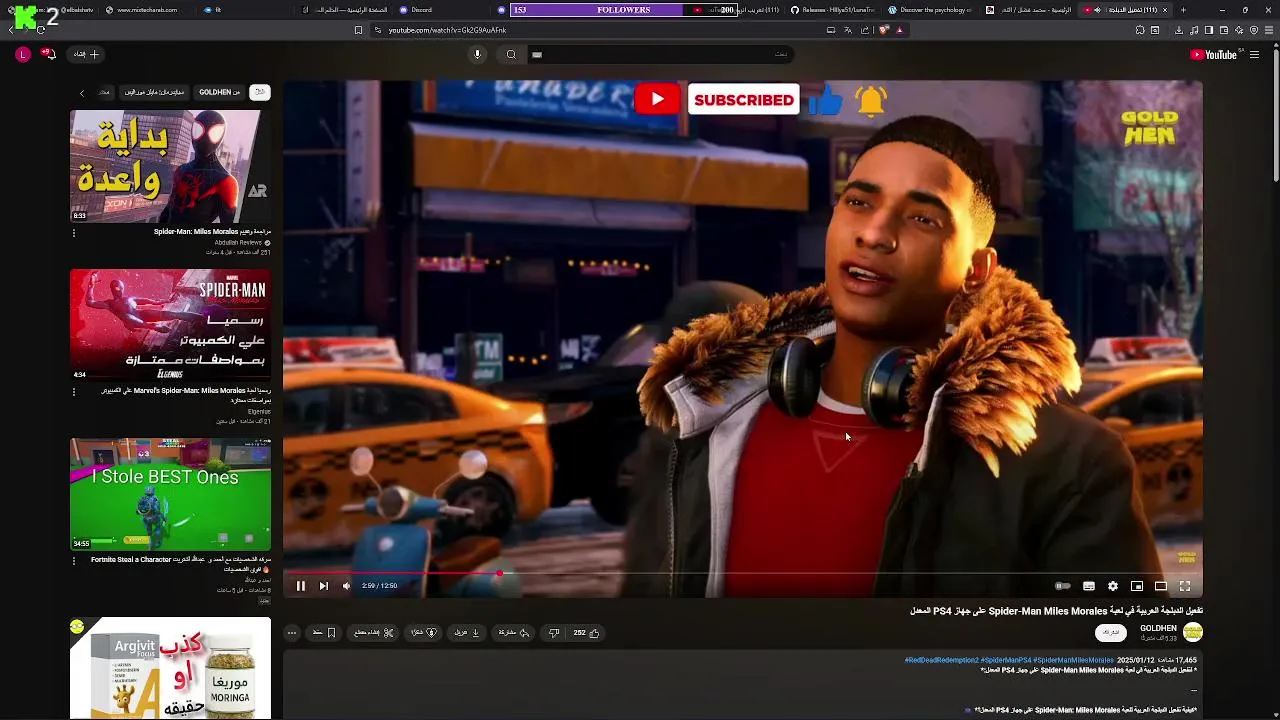Like the video showing 252 likes
Image resolution: width=1280 pixels, height=720 pixels.
[587, 633]
